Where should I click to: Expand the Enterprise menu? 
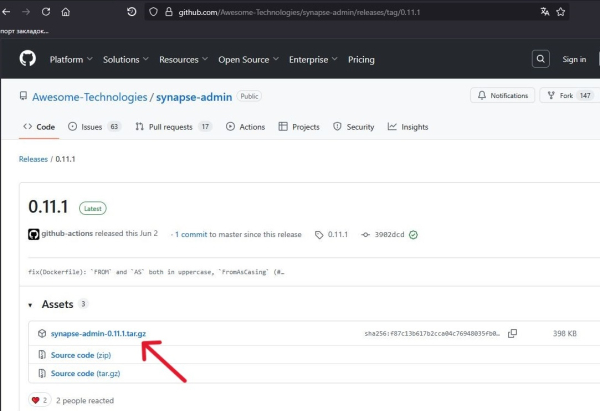(313, 60)
